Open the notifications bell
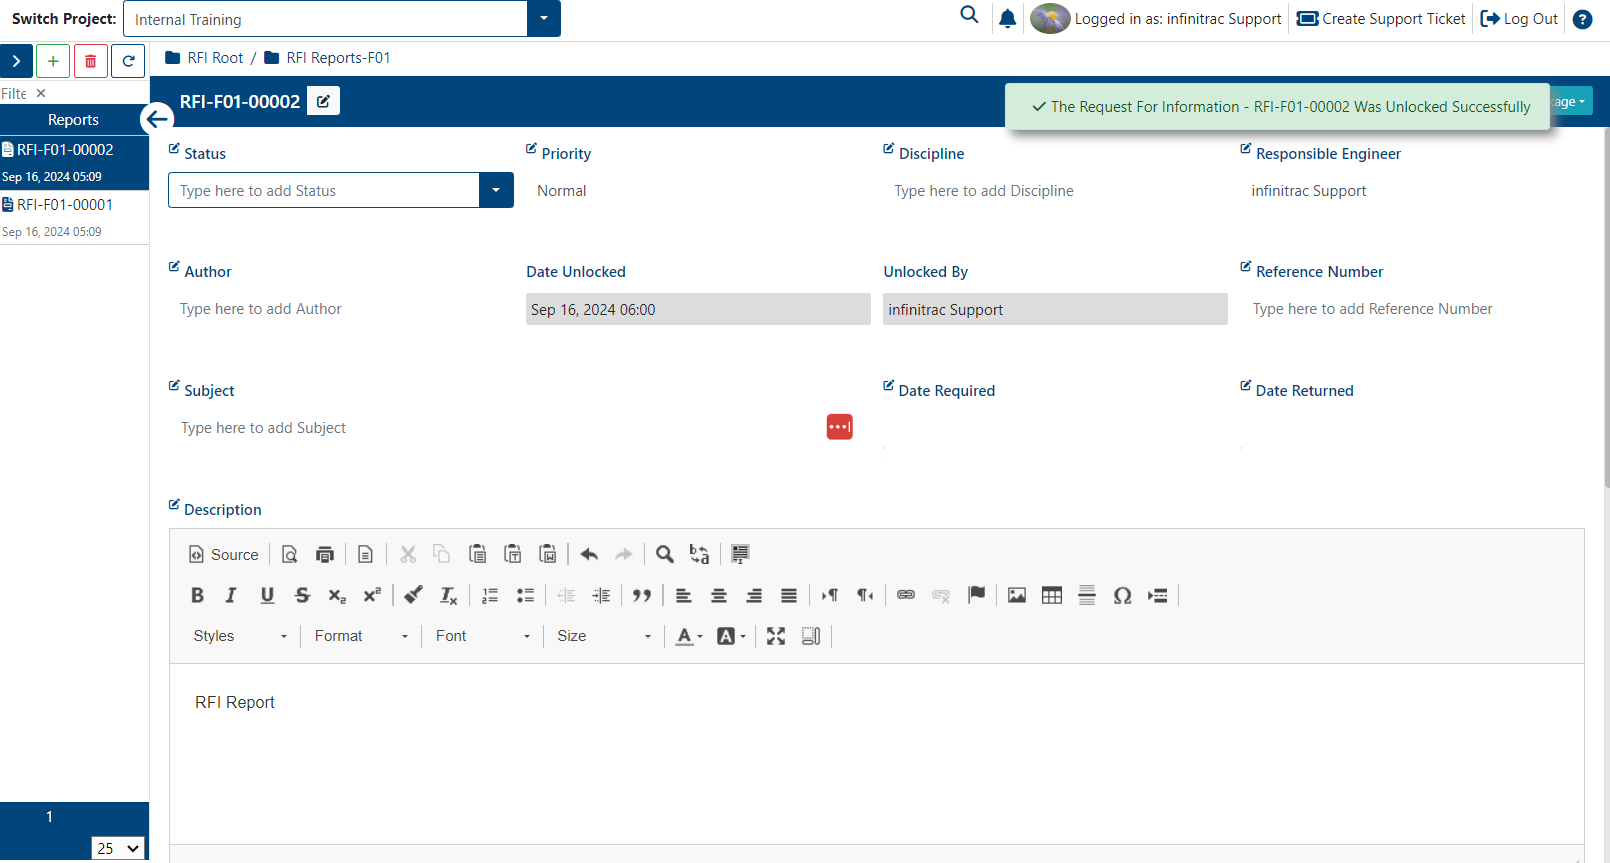The width and height of the screenshot is (1610, 863). point(1008,18)
